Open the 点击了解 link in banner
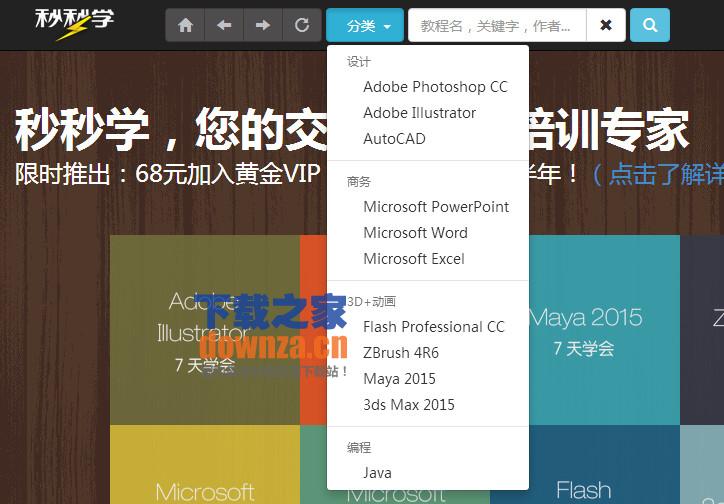 (x=659, y=174)
